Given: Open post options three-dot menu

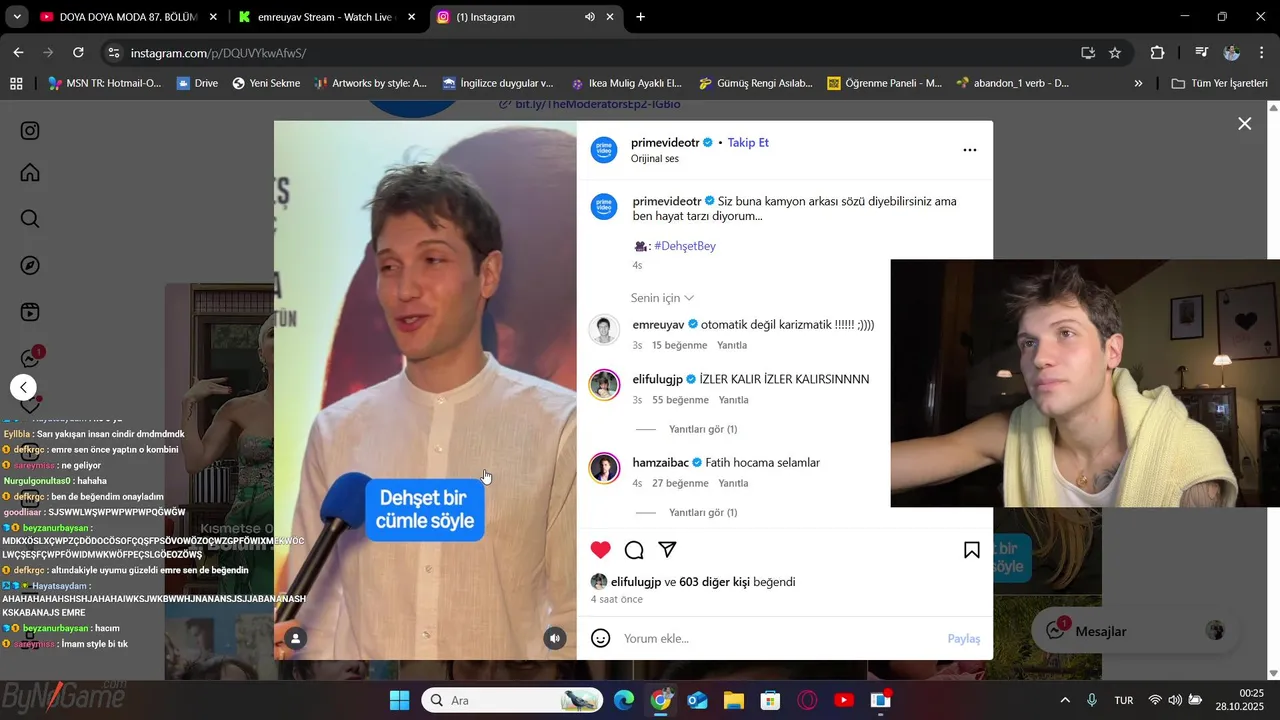Looking at the screenshot, I should (x=969, y=150).
